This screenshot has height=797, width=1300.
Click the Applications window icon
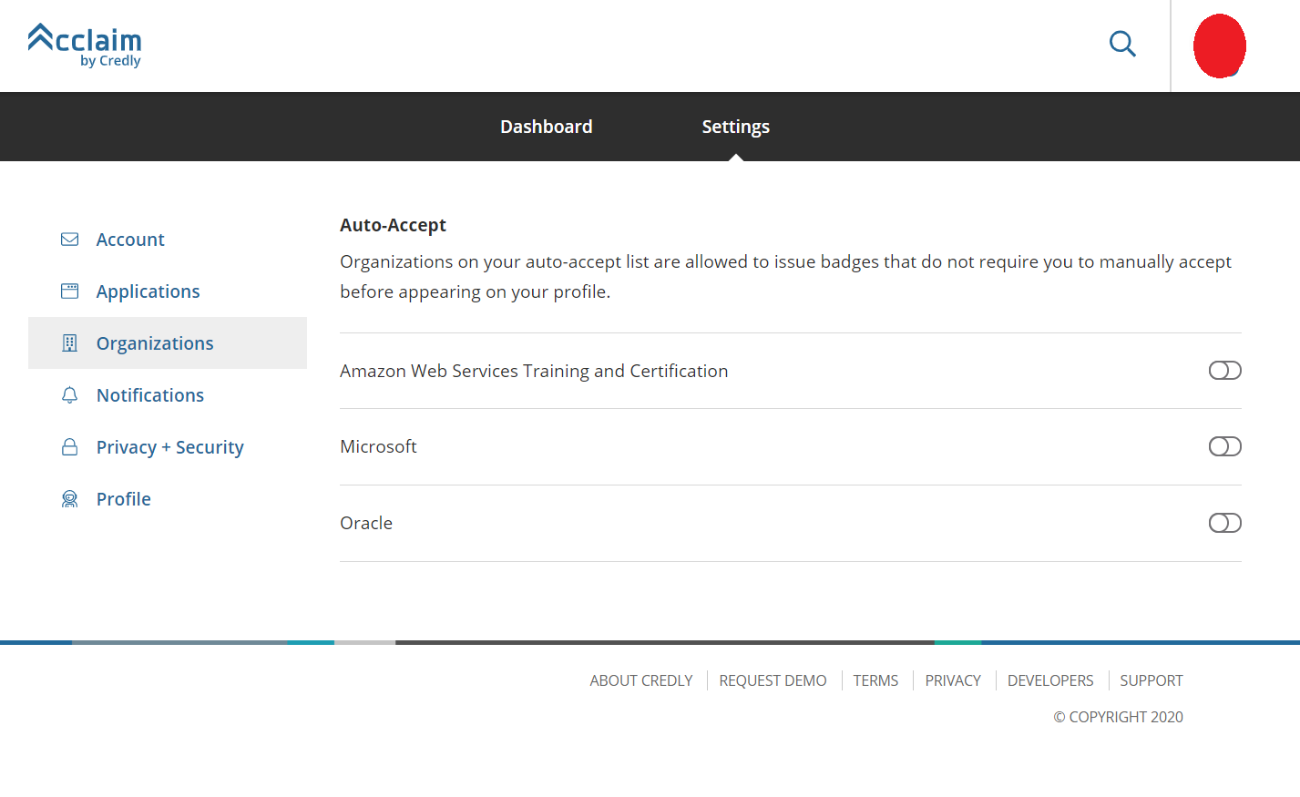(x=69, y=291)
